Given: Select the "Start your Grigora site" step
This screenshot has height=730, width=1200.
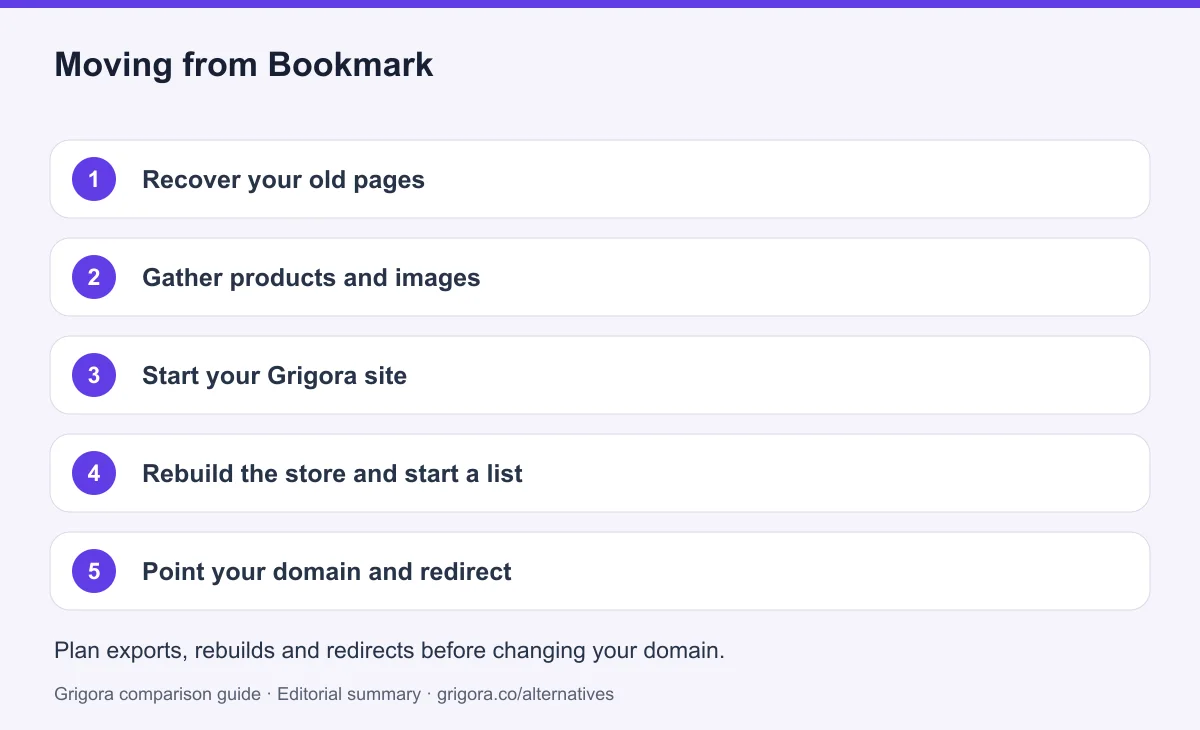Looking at the screenshot, I should pos(600,375).
